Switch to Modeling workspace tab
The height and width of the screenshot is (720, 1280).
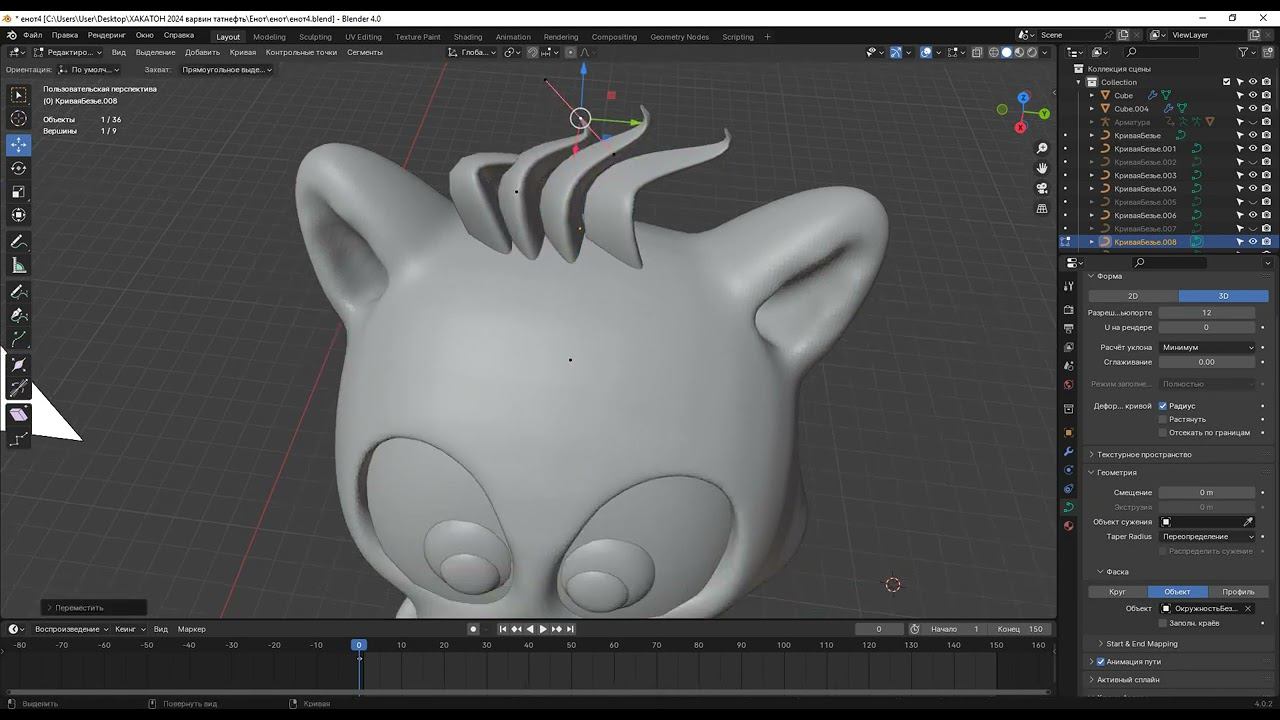click(269, 37)
